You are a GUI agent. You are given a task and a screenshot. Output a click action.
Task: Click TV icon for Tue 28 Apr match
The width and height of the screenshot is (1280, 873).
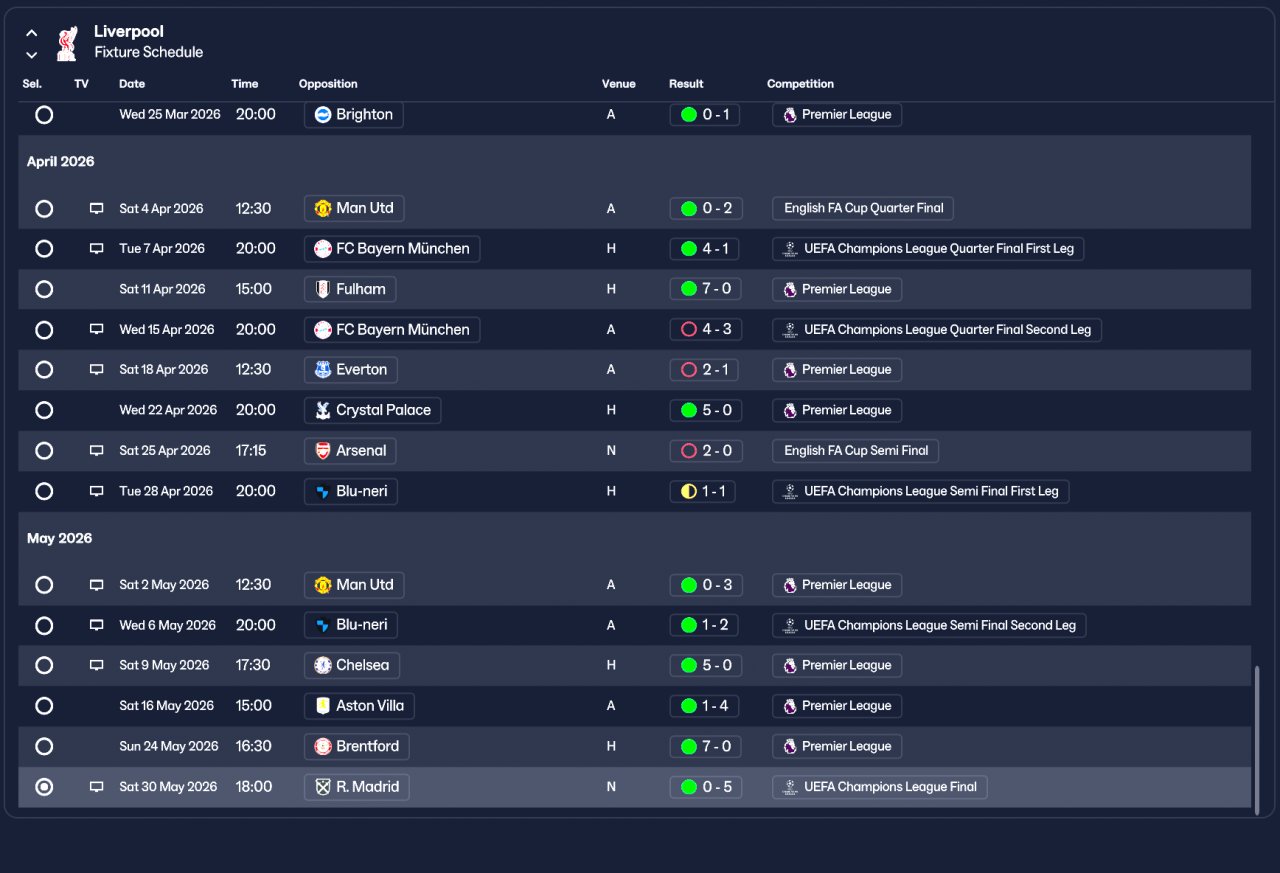coord(97,491)
